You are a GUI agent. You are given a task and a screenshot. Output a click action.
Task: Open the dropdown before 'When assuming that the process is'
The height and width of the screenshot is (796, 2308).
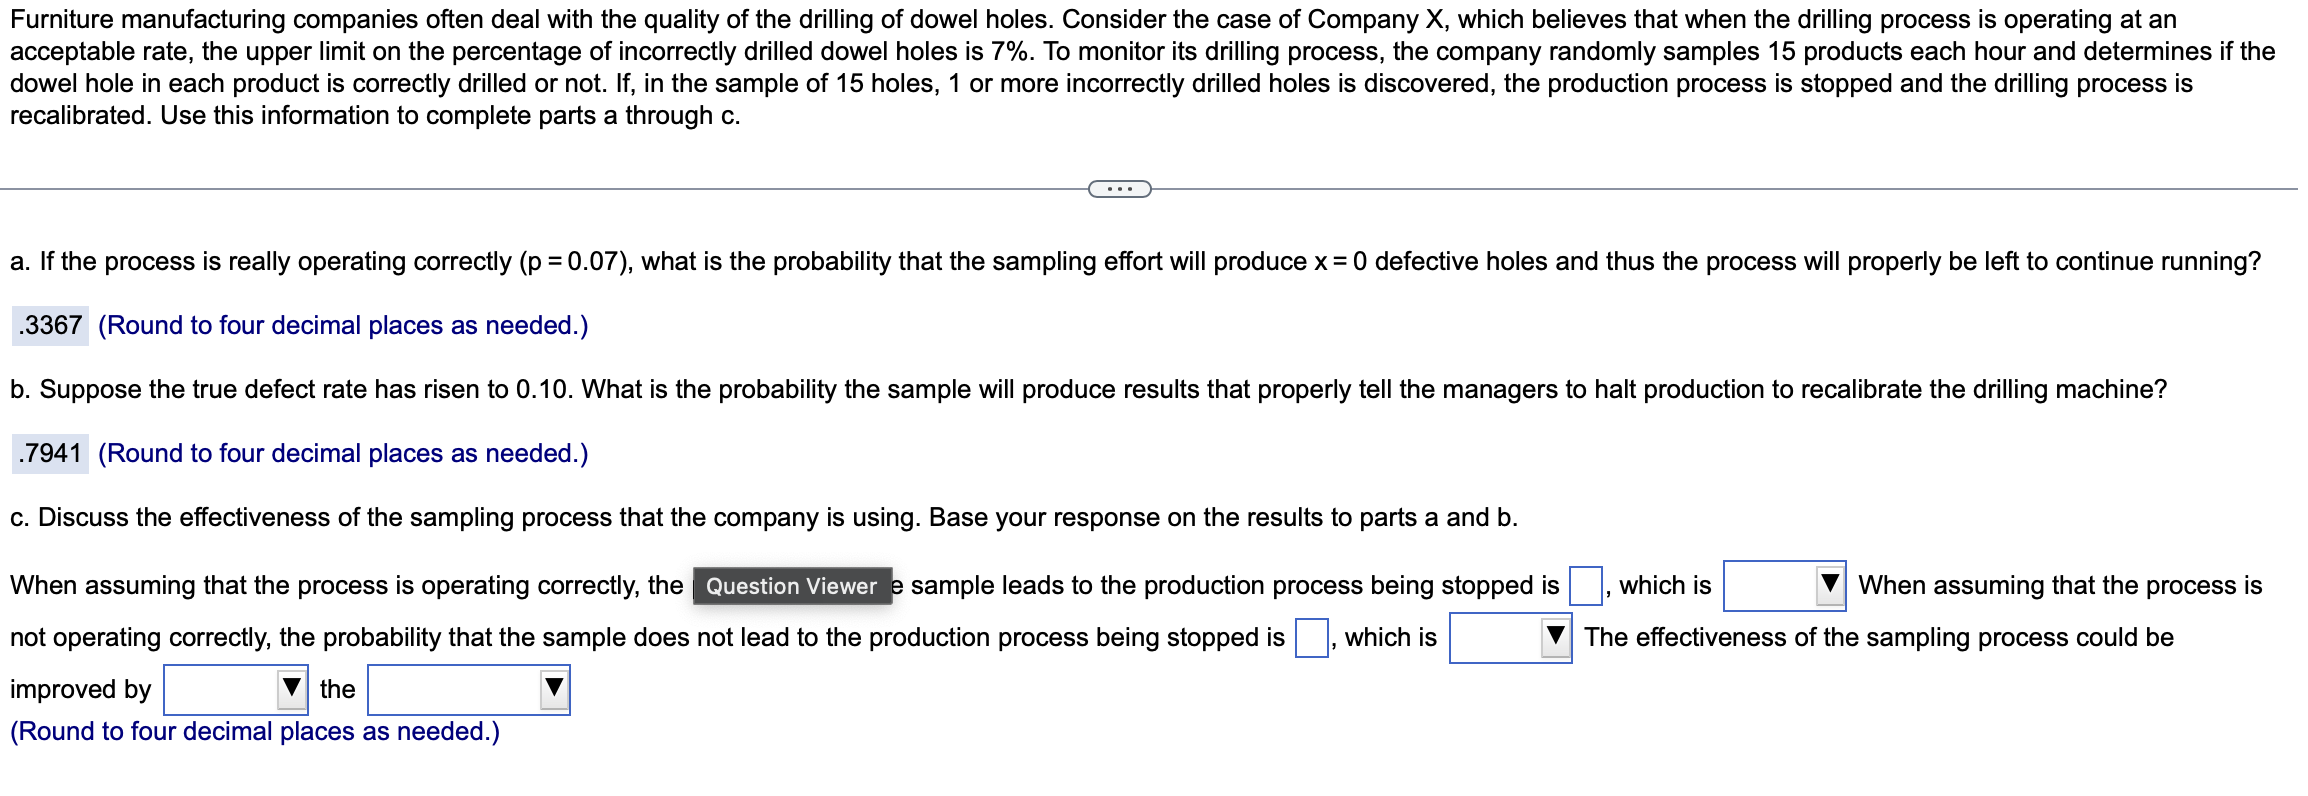(x=1783, y=586)
